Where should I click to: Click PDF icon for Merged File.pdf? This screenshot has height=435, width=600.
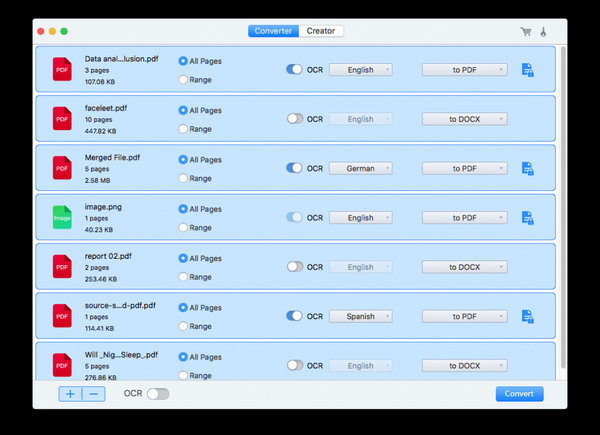click(62, 168)
